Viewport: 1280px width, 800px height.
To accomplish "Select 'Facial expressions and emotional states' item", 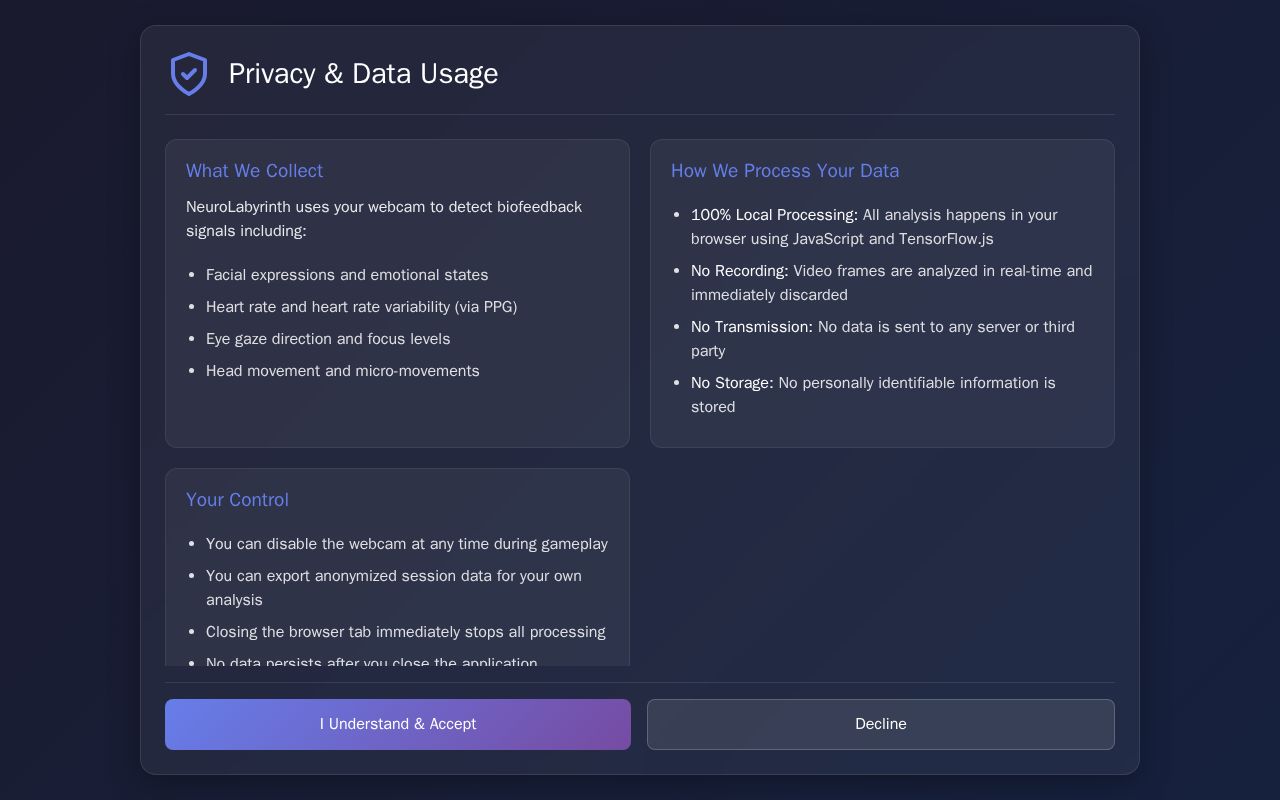I will coord(347,275).
